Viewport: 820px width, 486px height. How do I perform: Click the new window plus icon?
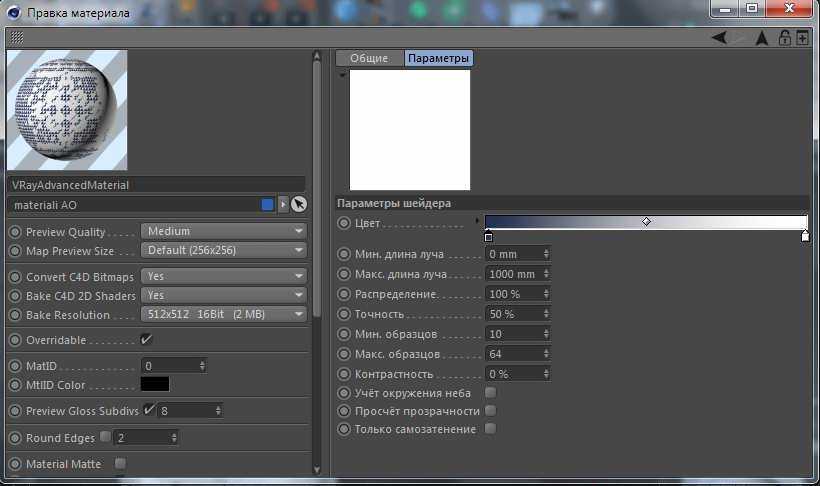802,38
